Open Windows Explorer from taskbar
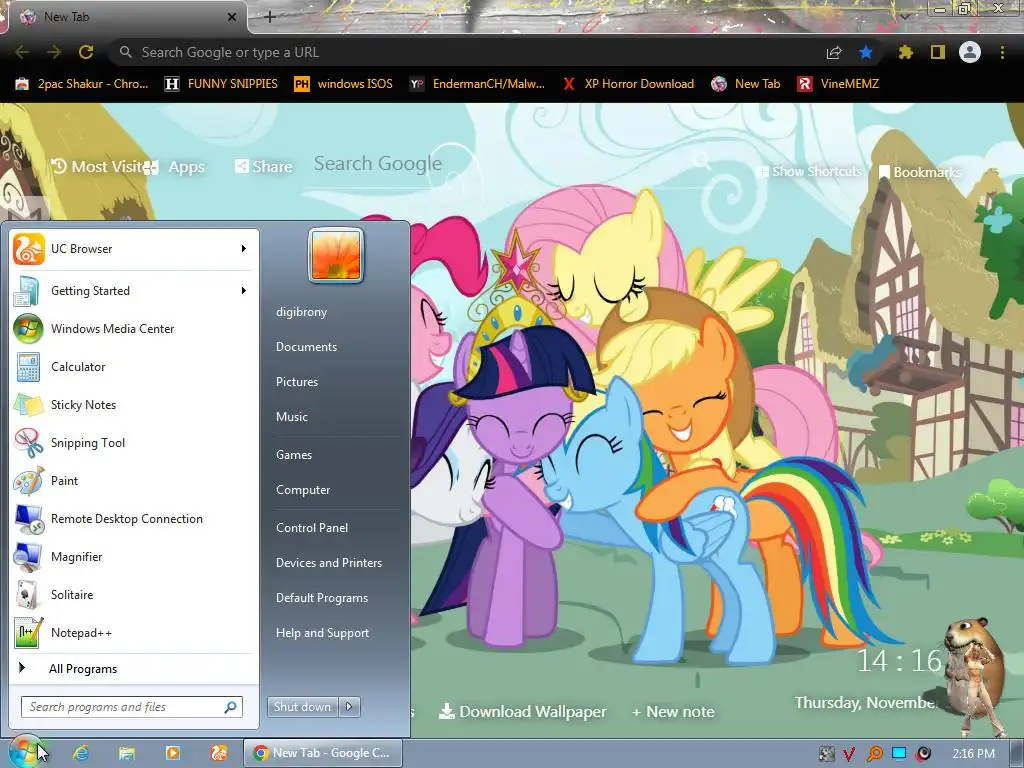The image size is (1024, 768). [x=127, y=753]
